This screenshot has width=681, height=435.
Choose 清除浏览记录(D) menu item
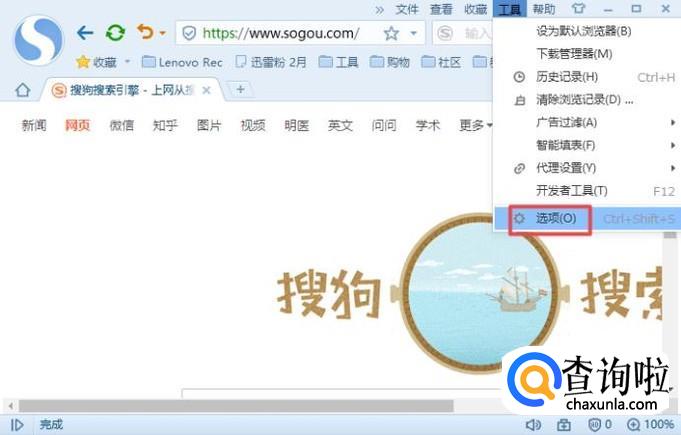coord(584,100)
